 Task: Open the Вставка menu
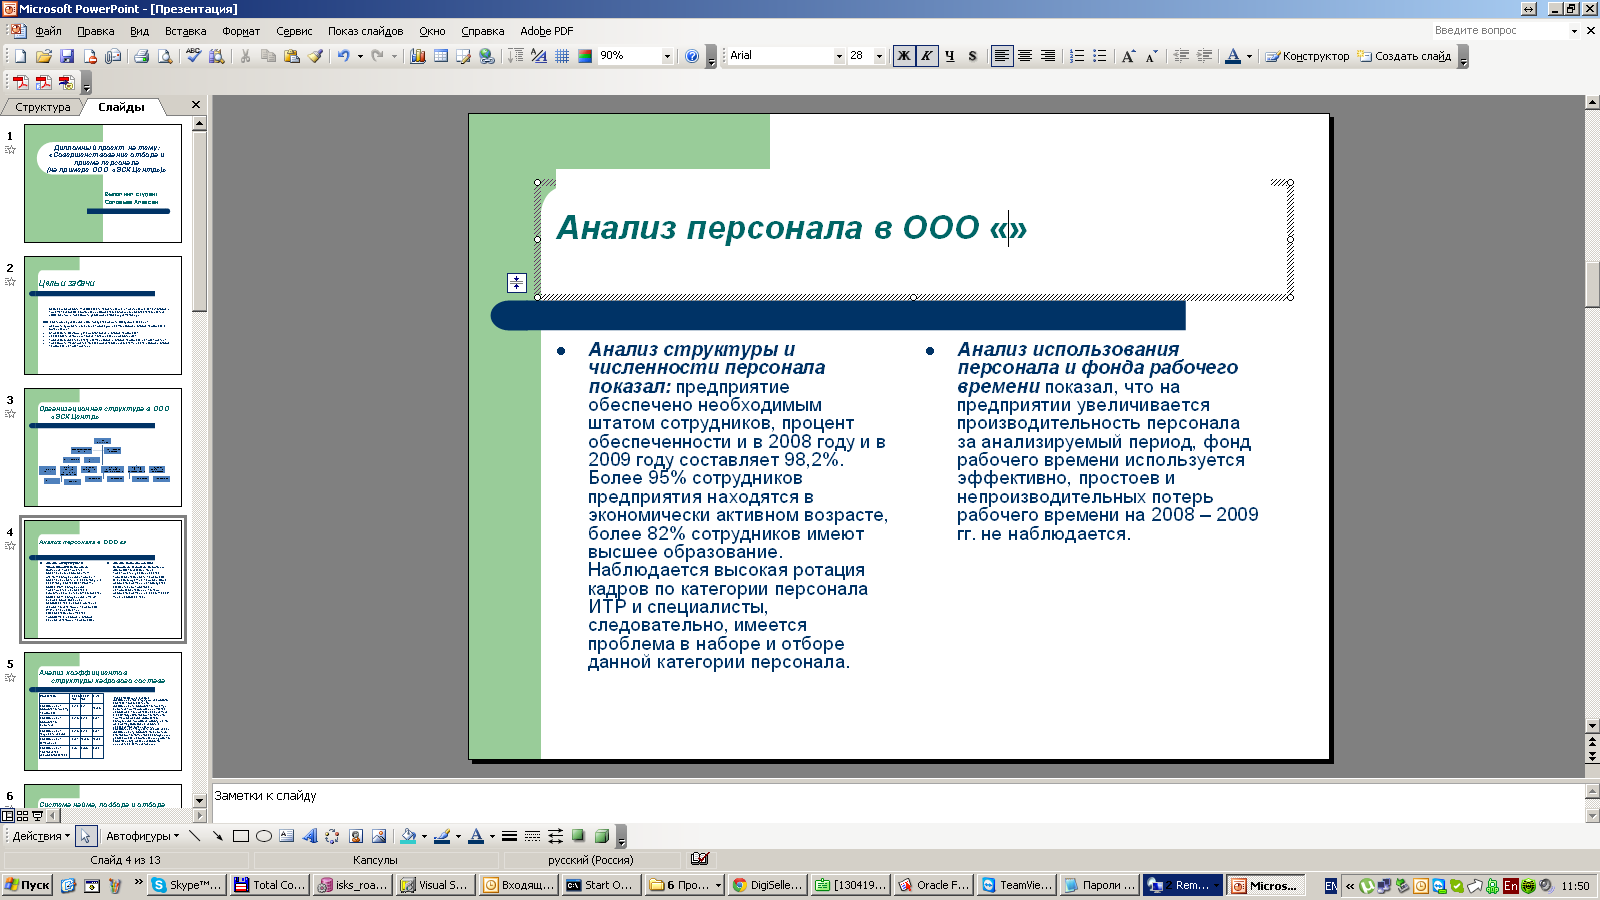[185, 31]
